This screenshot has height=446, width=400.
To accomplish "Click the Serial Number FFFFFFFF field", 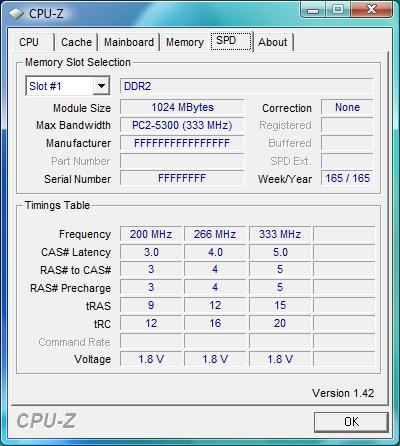I will point(182,178).
